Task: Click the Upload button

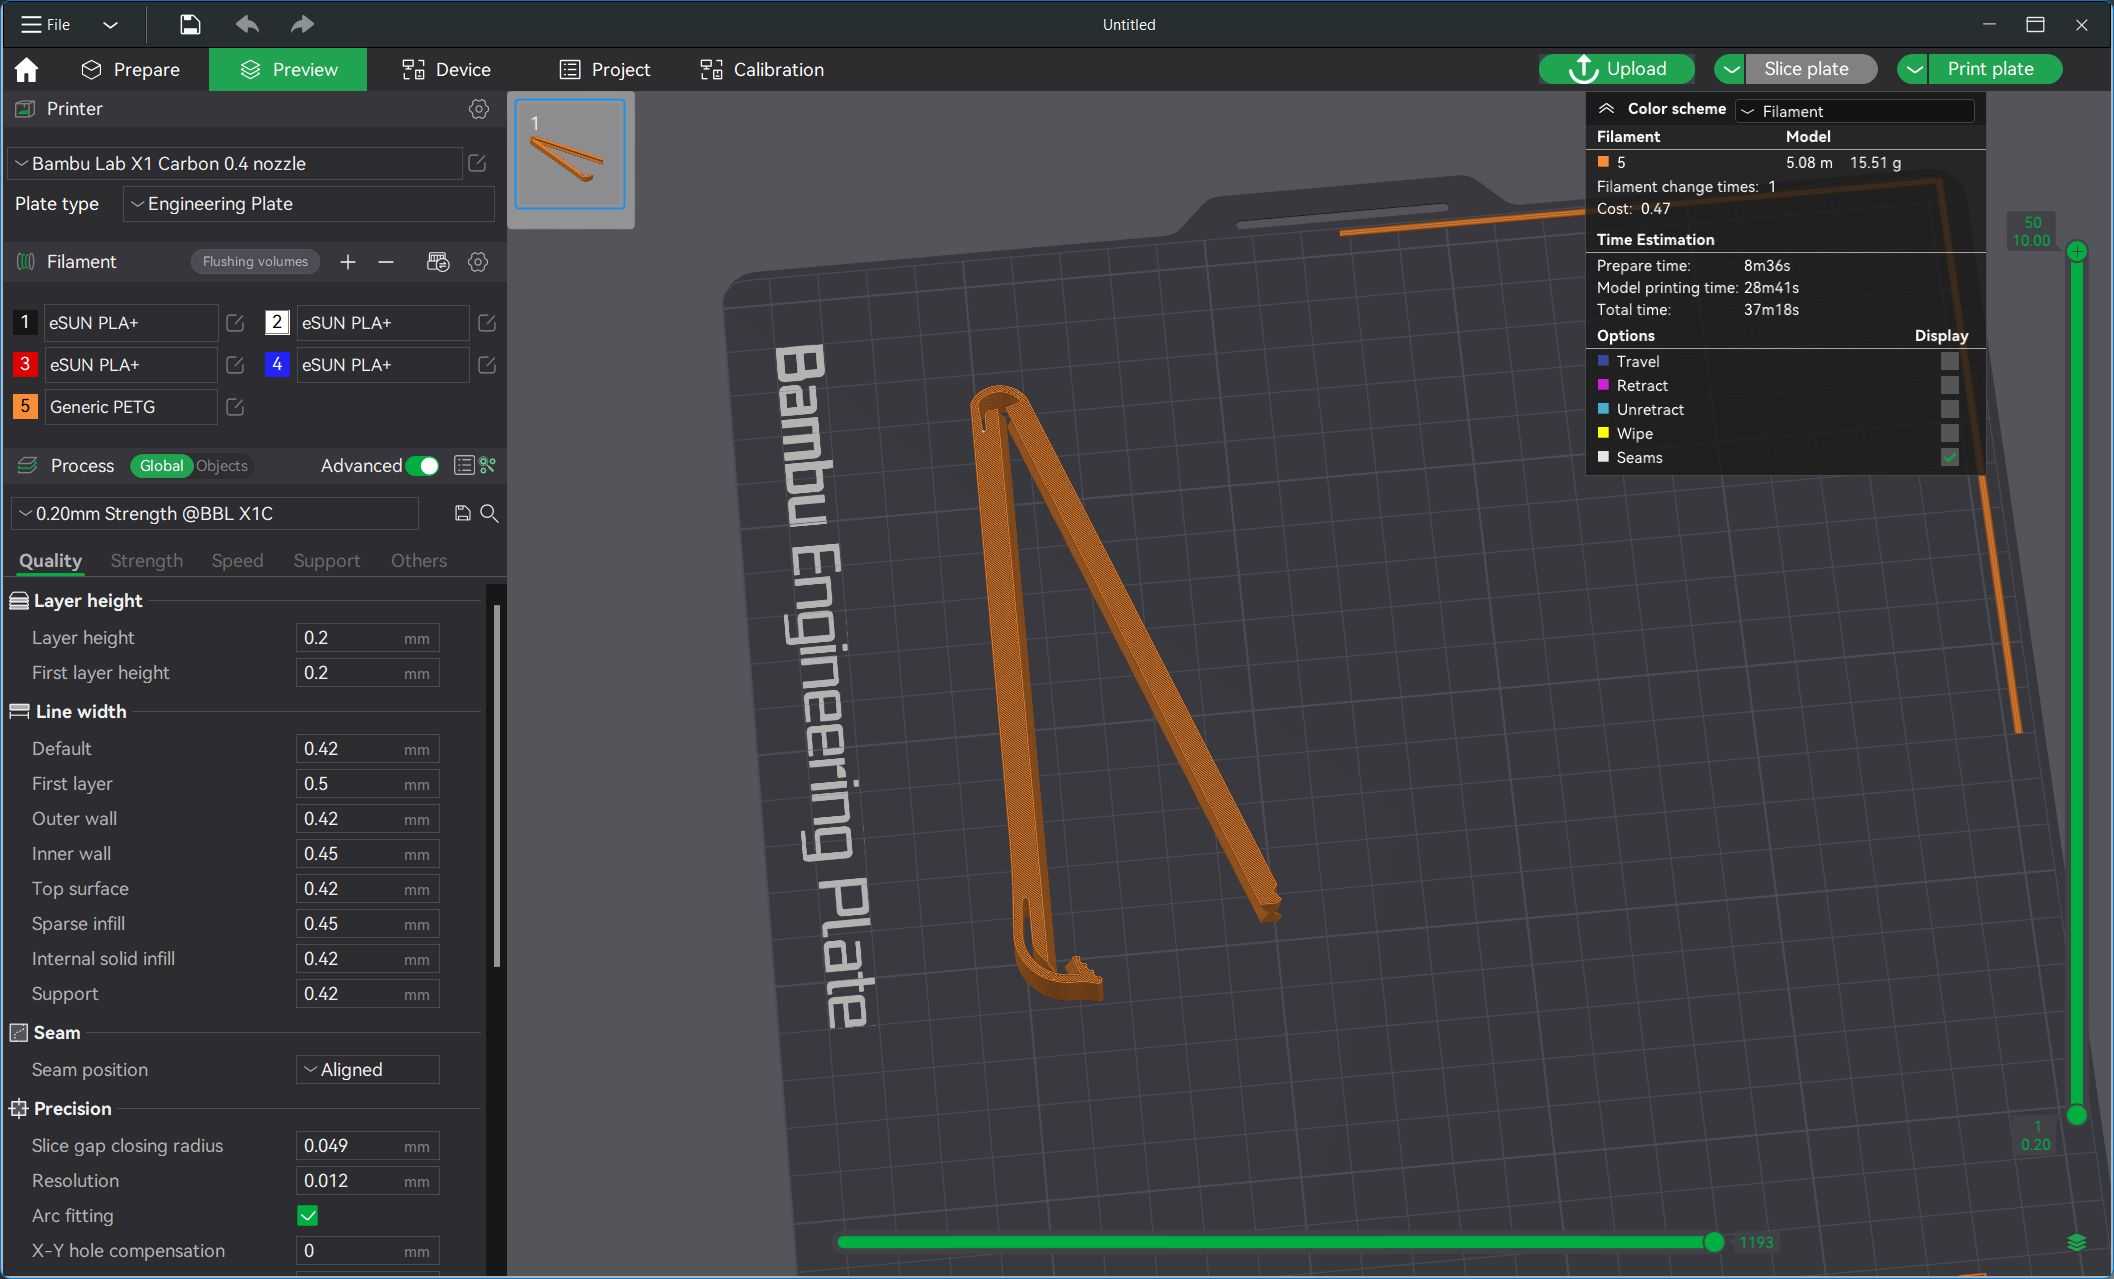Action: [1616, 69]
